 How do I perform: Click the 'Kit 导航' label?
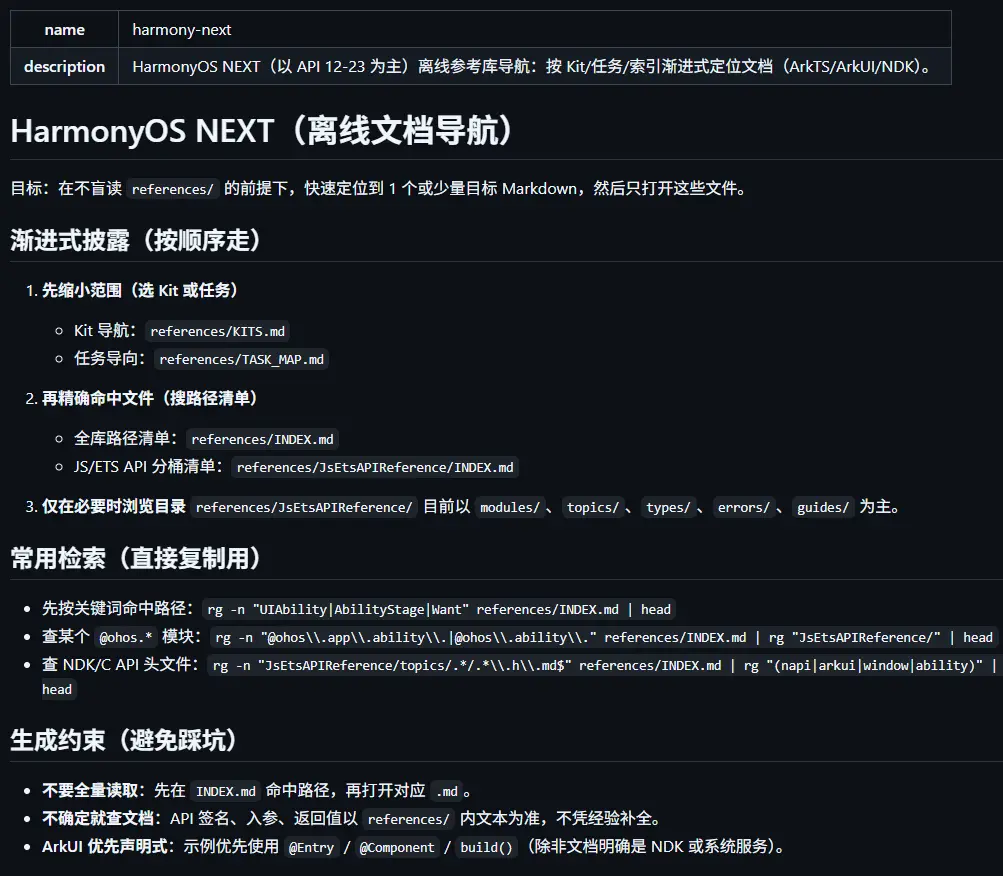101,331
